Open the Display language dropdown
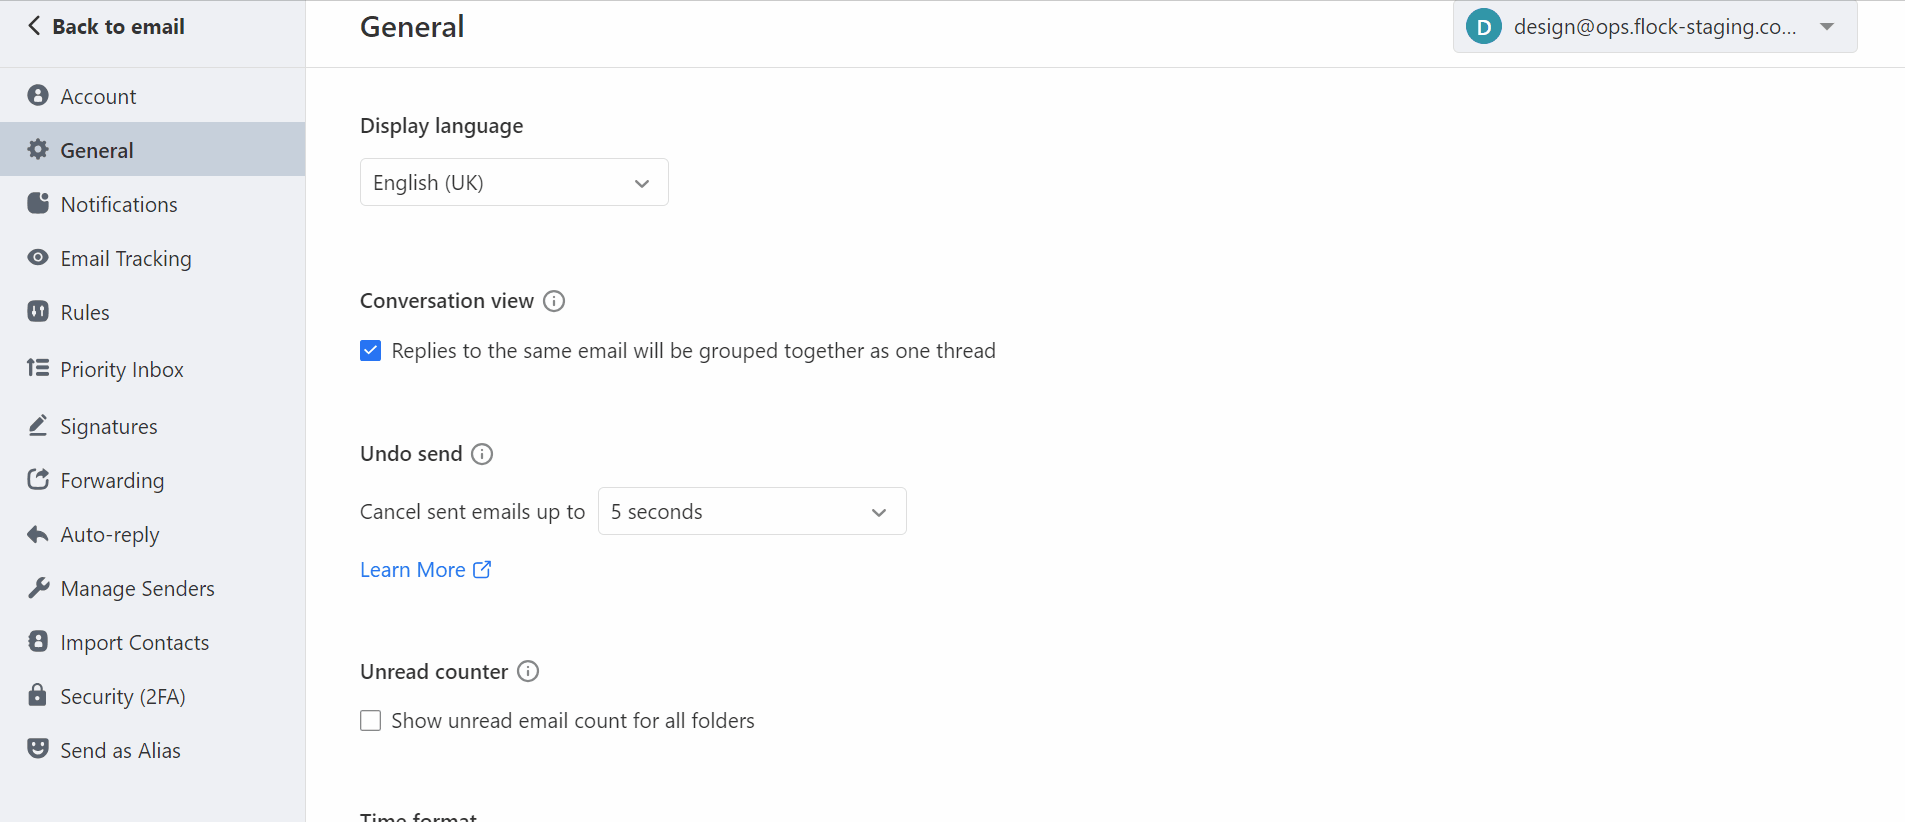Screen dimensions: 1905x822 513,182
